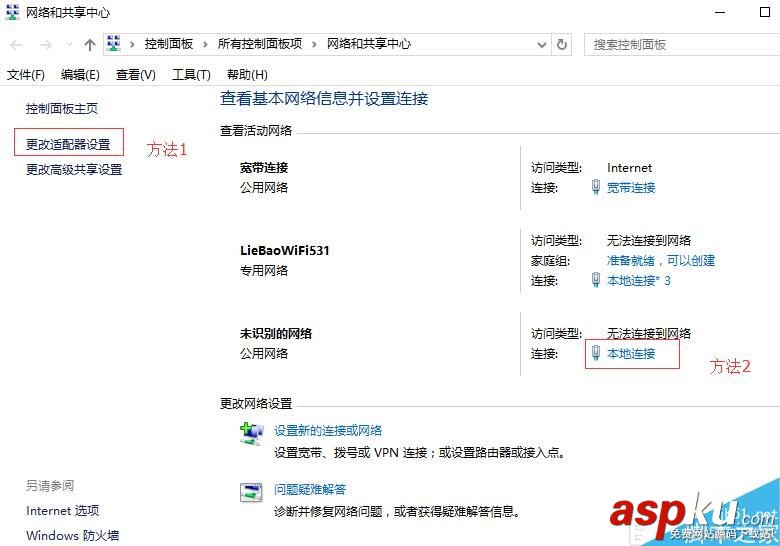
Task: Open the 编辑(E) menu
Action: (80, 75)
